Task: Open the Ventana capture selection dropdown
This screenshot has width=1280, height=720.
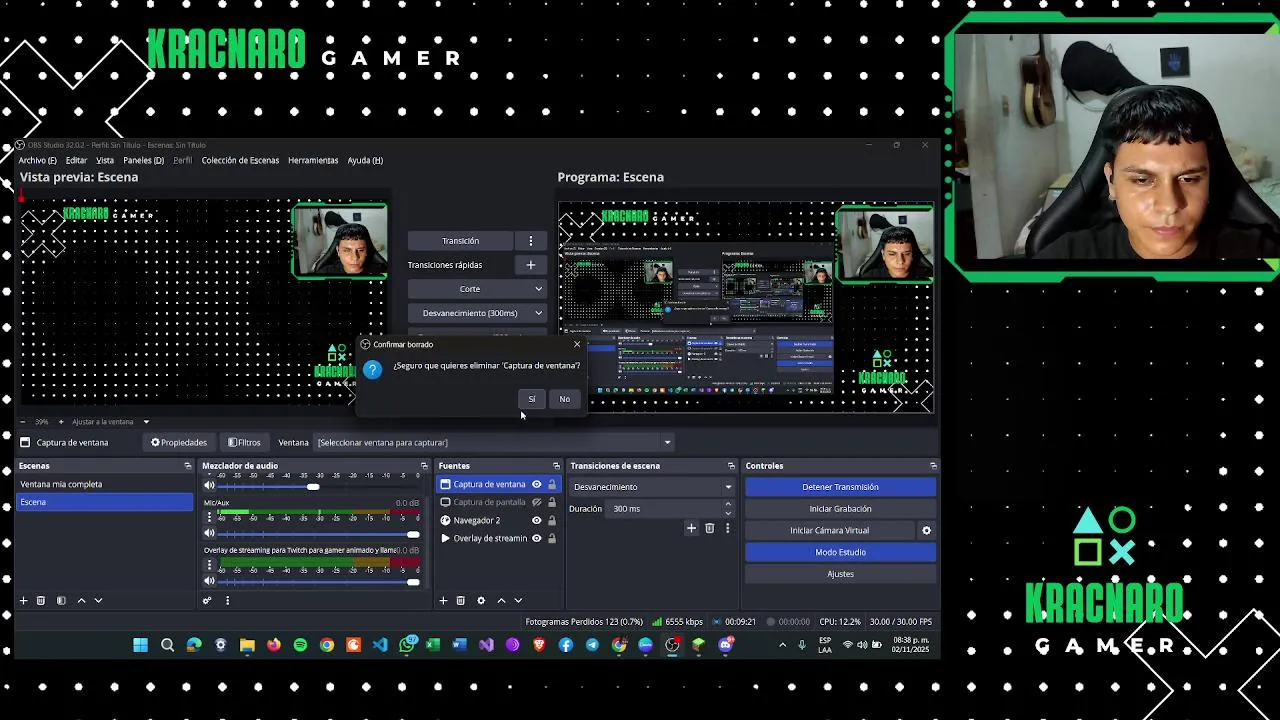Action: [x=494, y=442]
